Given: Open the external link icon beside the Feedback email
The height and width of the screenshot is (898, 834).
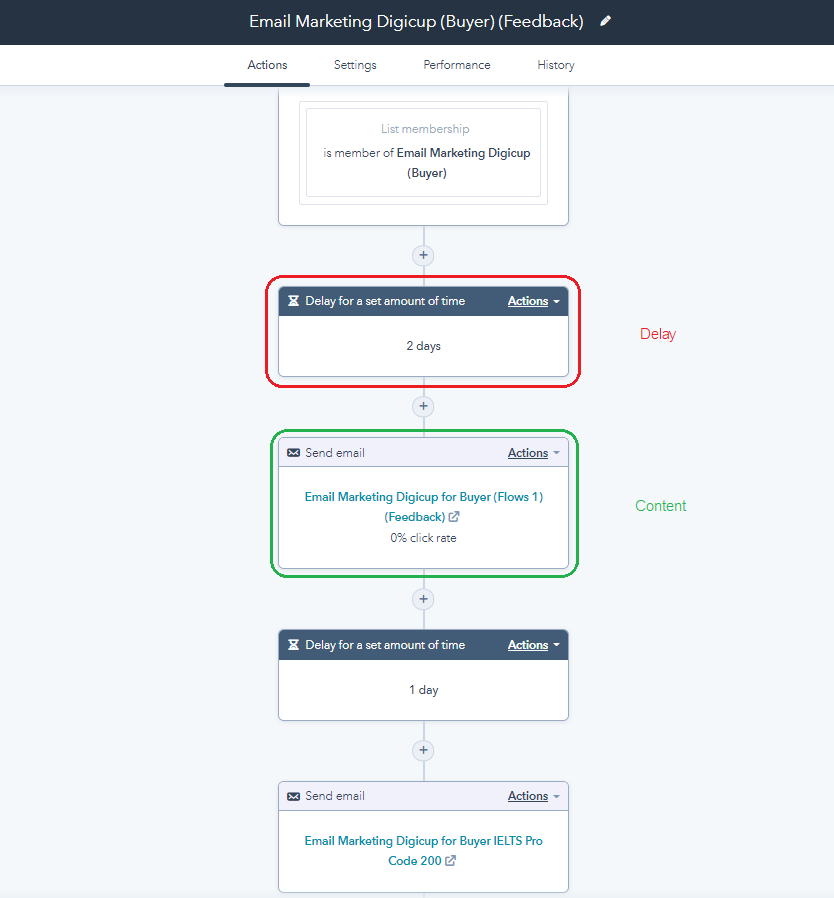Looking at the screenshot, I should [x=455, y=517].
